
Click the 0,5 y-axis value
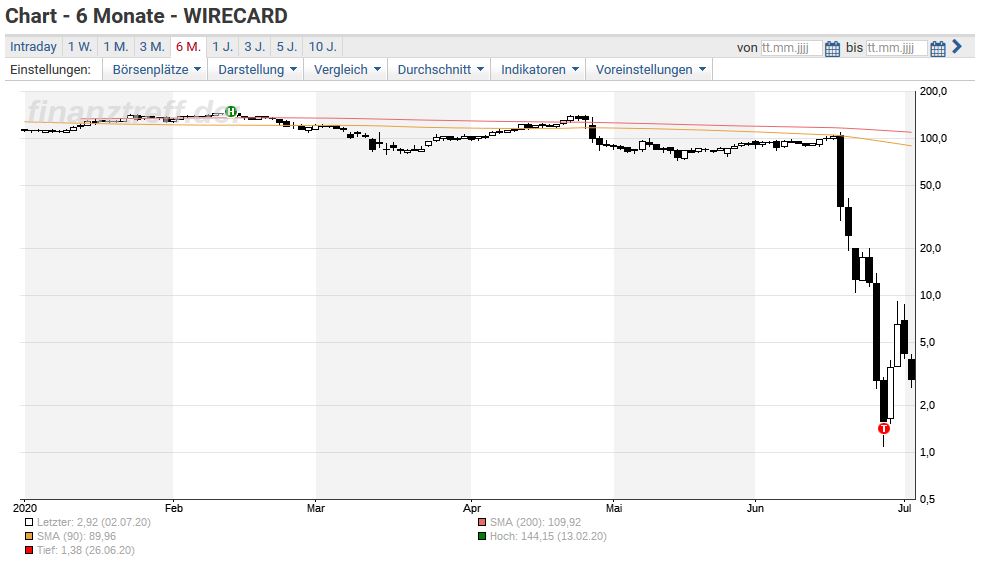click(928, 499)
